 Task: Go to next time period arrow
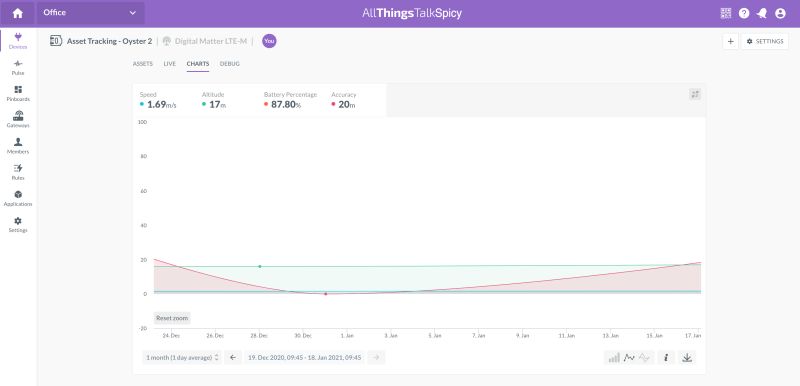(x=376, y=357)
